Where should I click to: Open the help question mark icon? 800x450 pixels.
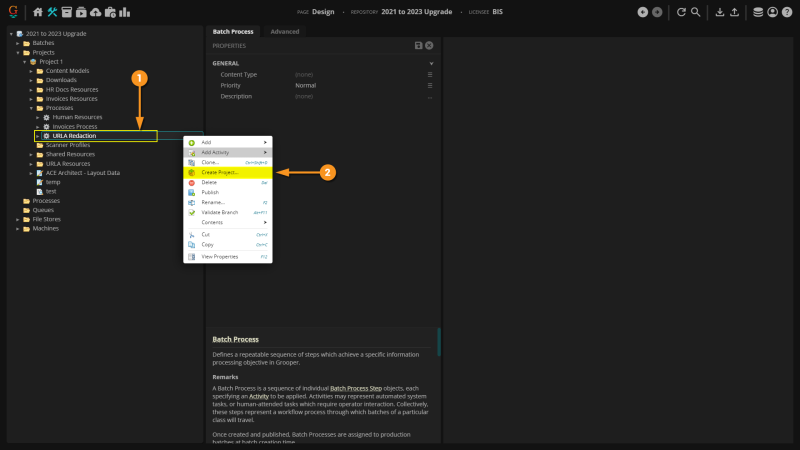tap(787, 12)
